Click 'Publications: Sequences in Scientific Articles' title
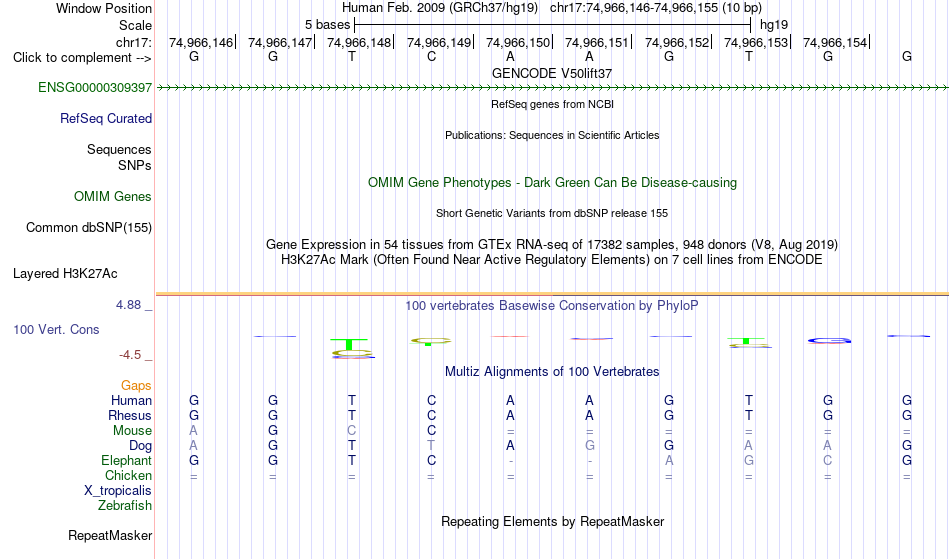The width and height of the screenshot is (950, 559). tap(552, 135)
